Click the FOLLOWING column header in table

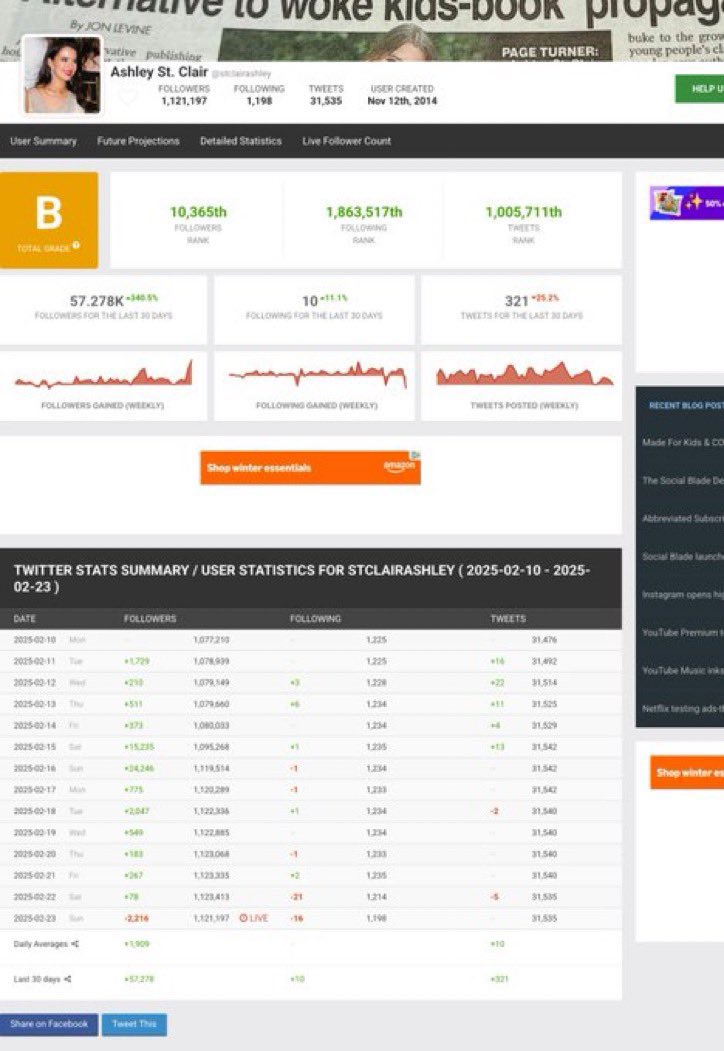(315, 619)
